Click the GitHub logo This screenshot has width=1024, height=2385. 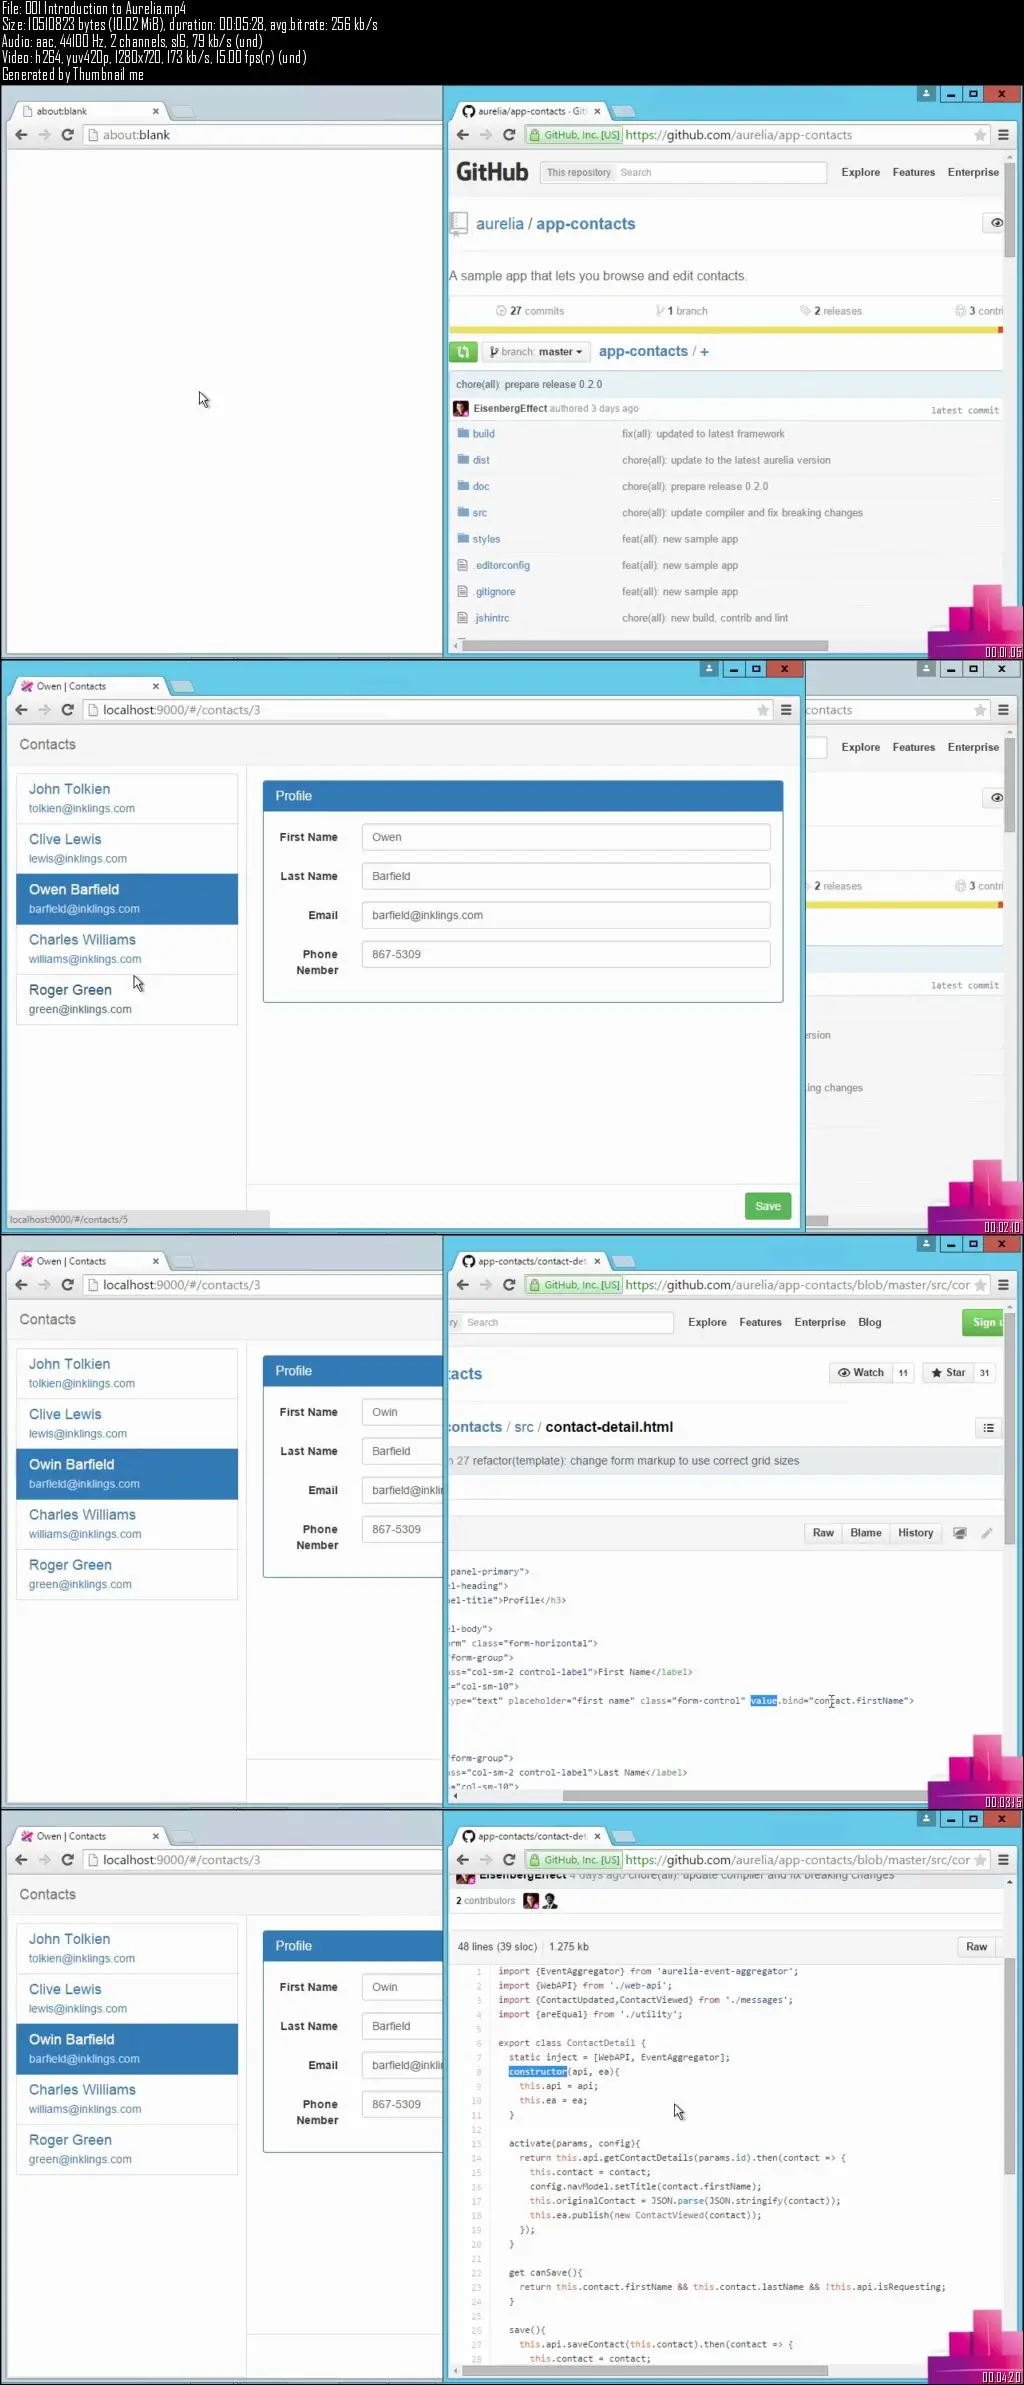pos(492,172)
